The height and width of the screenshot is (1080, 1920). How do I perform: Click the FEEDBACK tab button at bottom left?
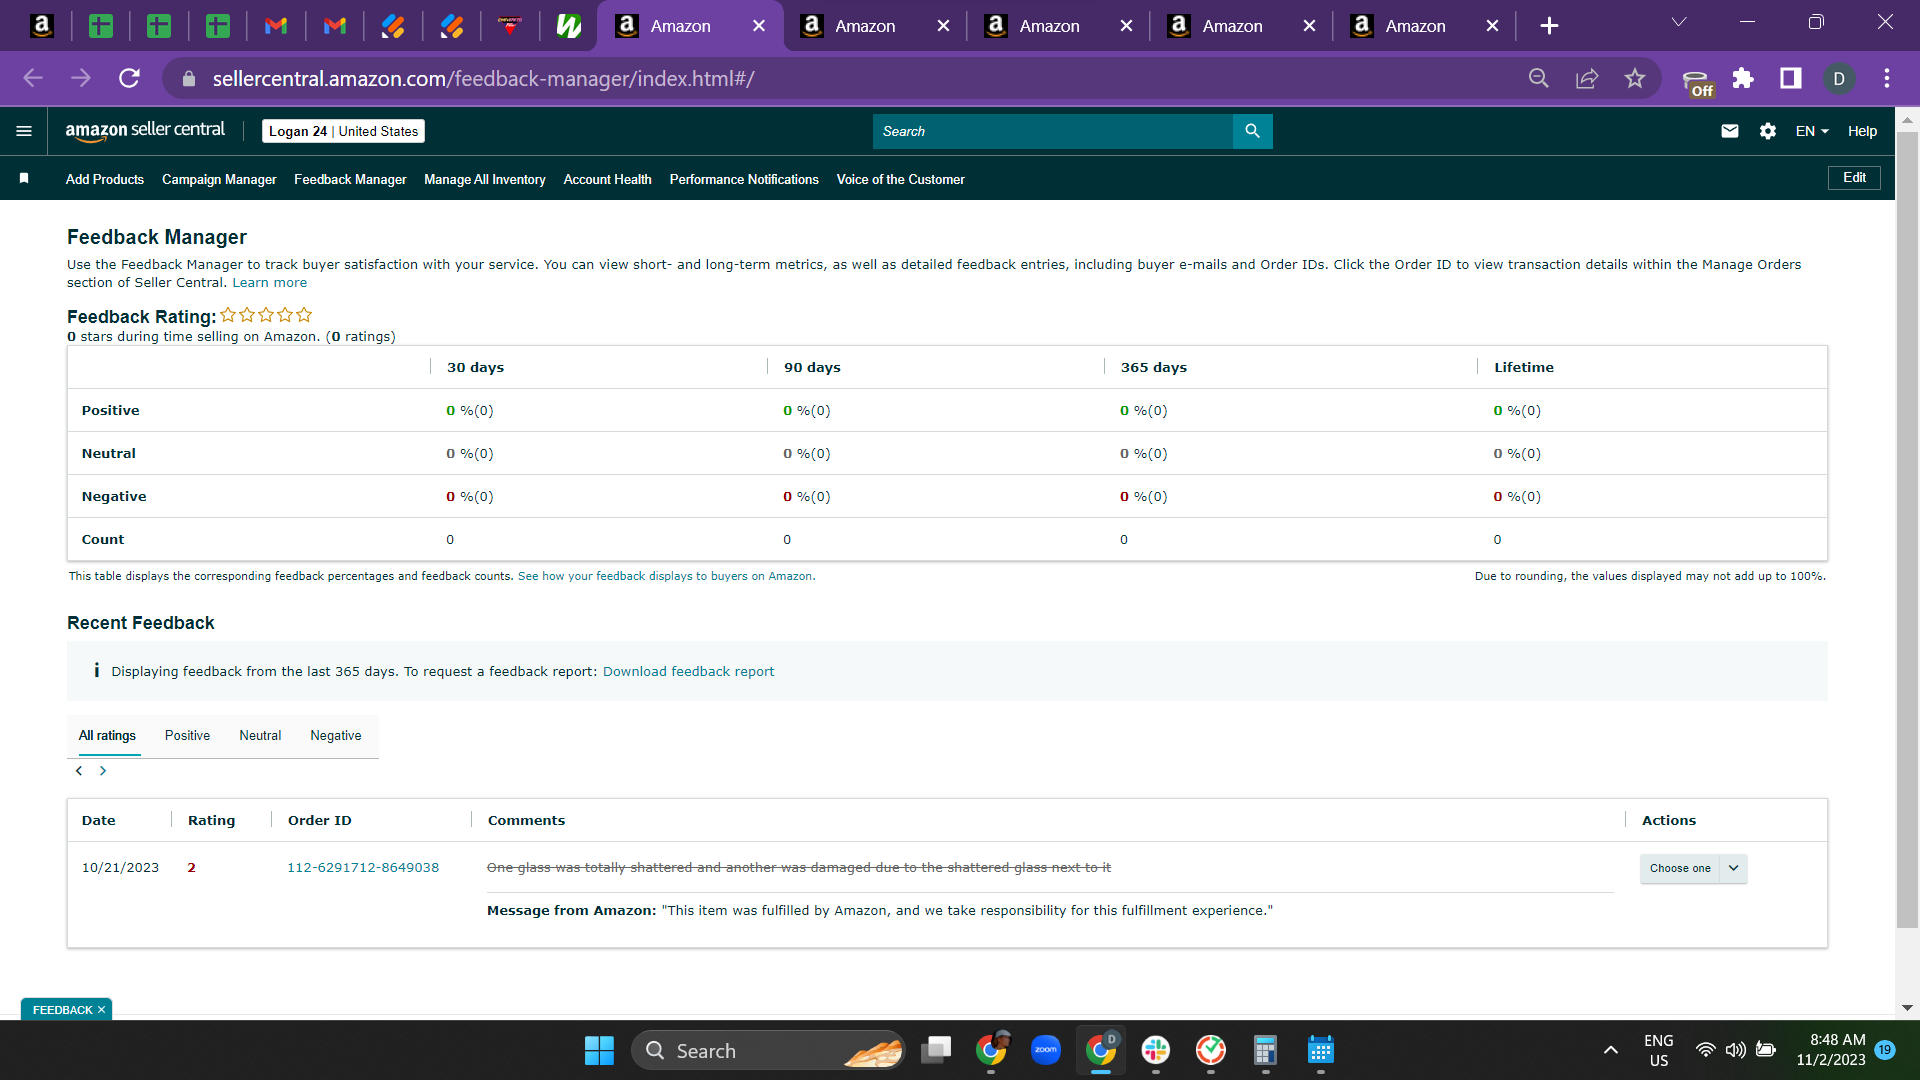(x=62, y=1010)
